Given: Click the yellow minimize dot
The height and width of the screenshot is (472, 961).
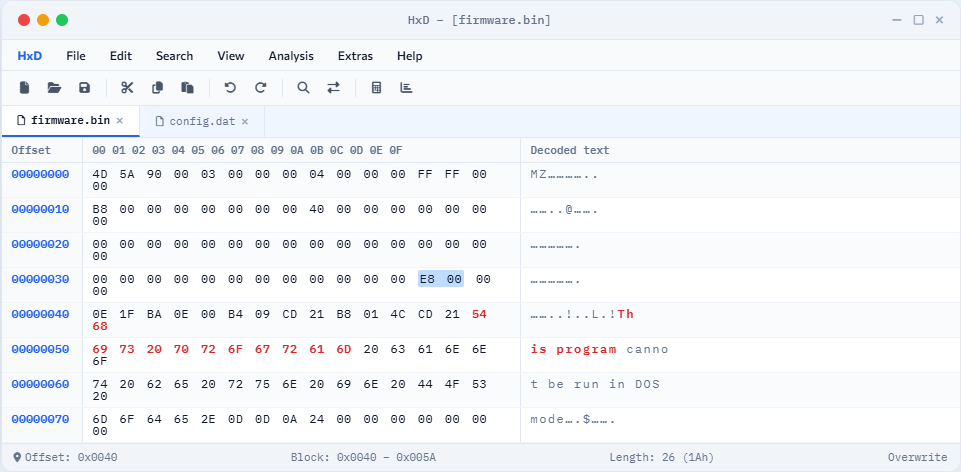Looking at the screenshot, I should tap(43, 20).
